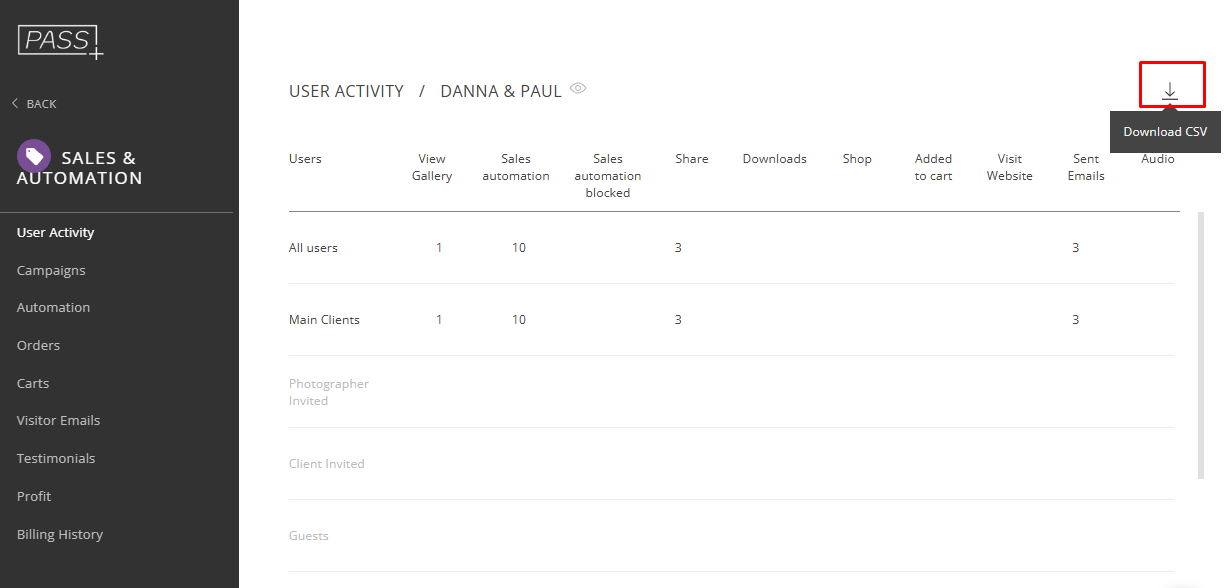
Task: Click All users View Gallery count 1
Action: click(439, 248)
